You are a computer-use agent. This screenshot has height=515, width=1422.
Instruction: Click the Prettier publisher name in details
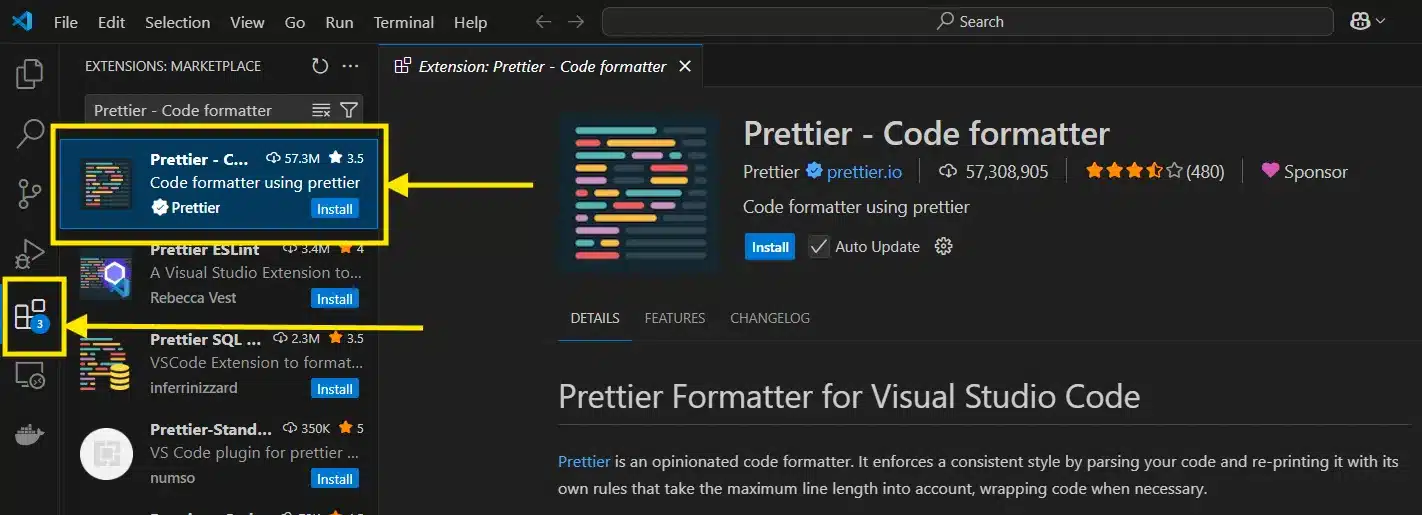pos(771,172)
